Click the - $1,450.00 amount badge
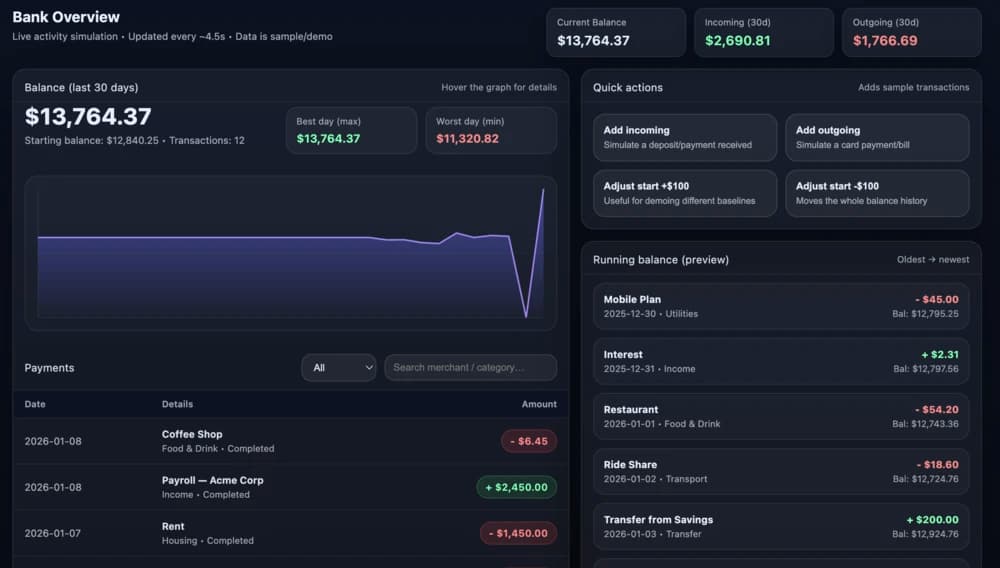Screen dimensions: 1000x568 tap(518, 533)
